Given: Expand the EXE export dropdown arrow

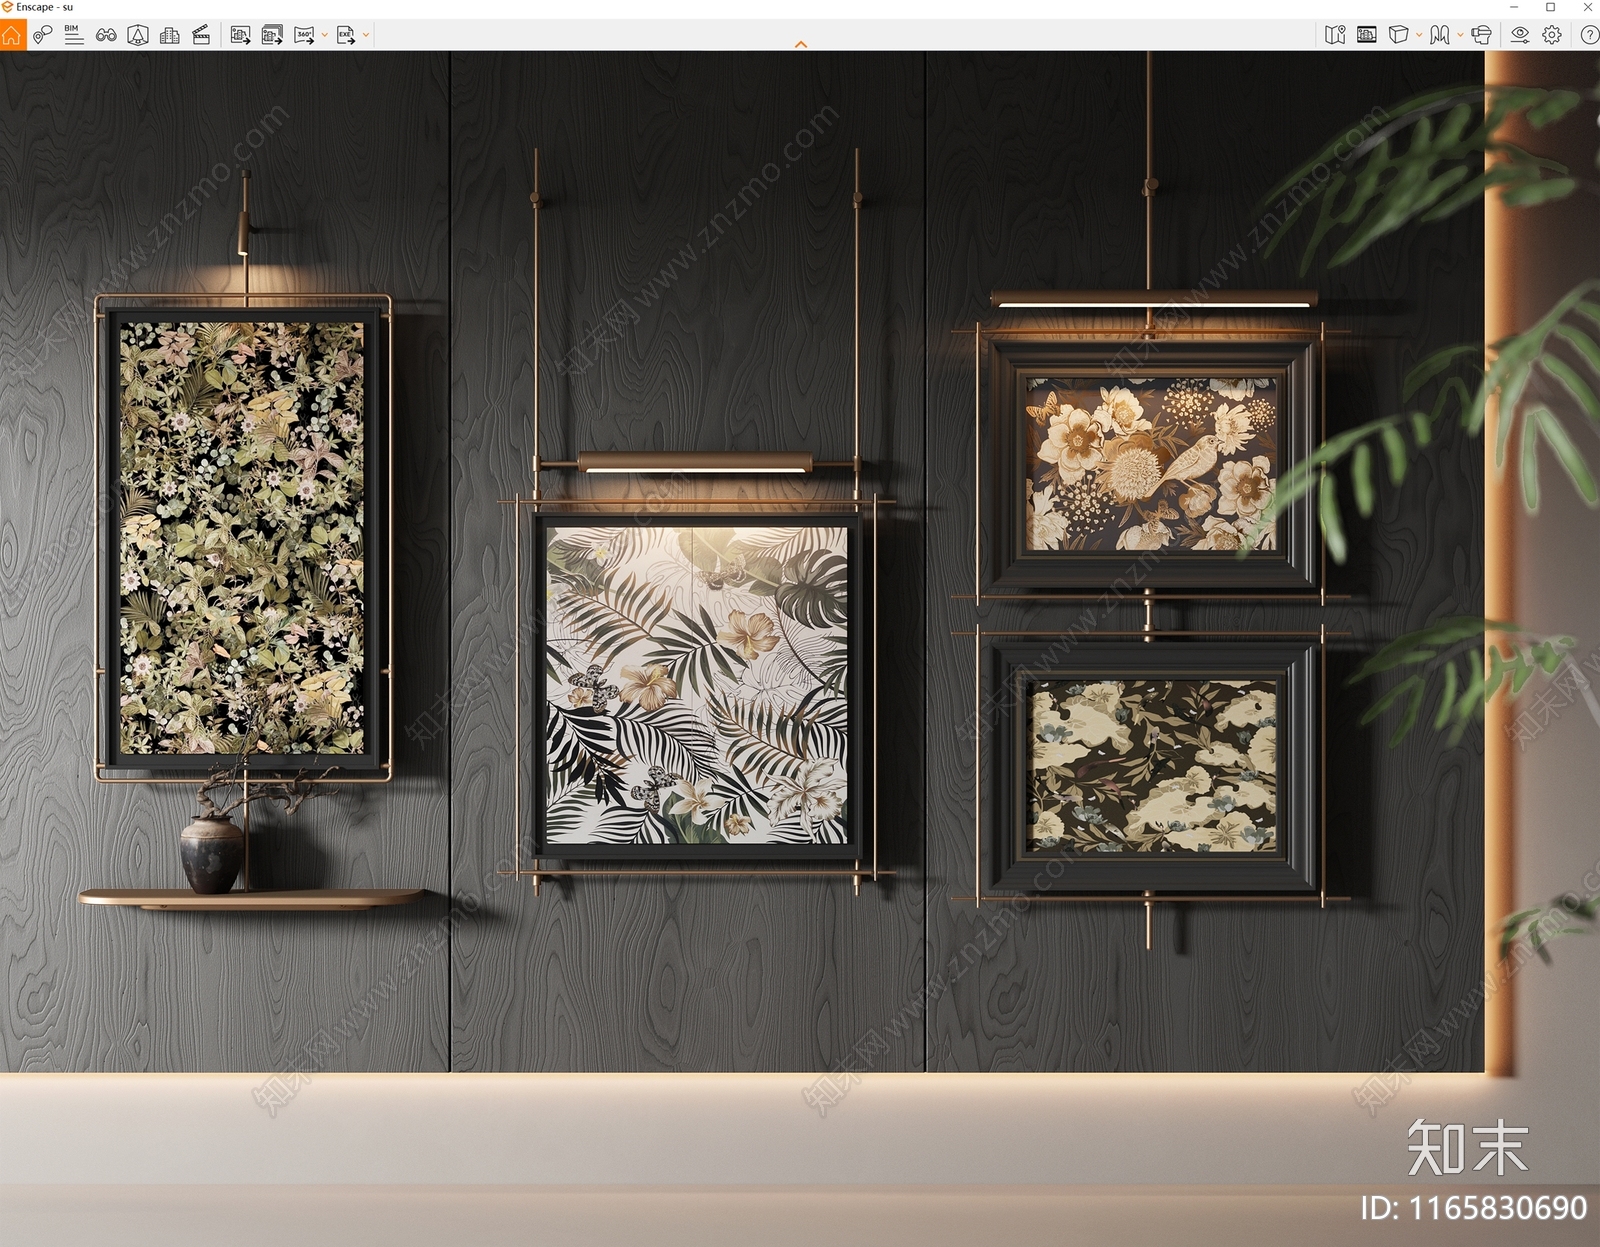Looking at the screenshot, I should (x=366, y=35).
